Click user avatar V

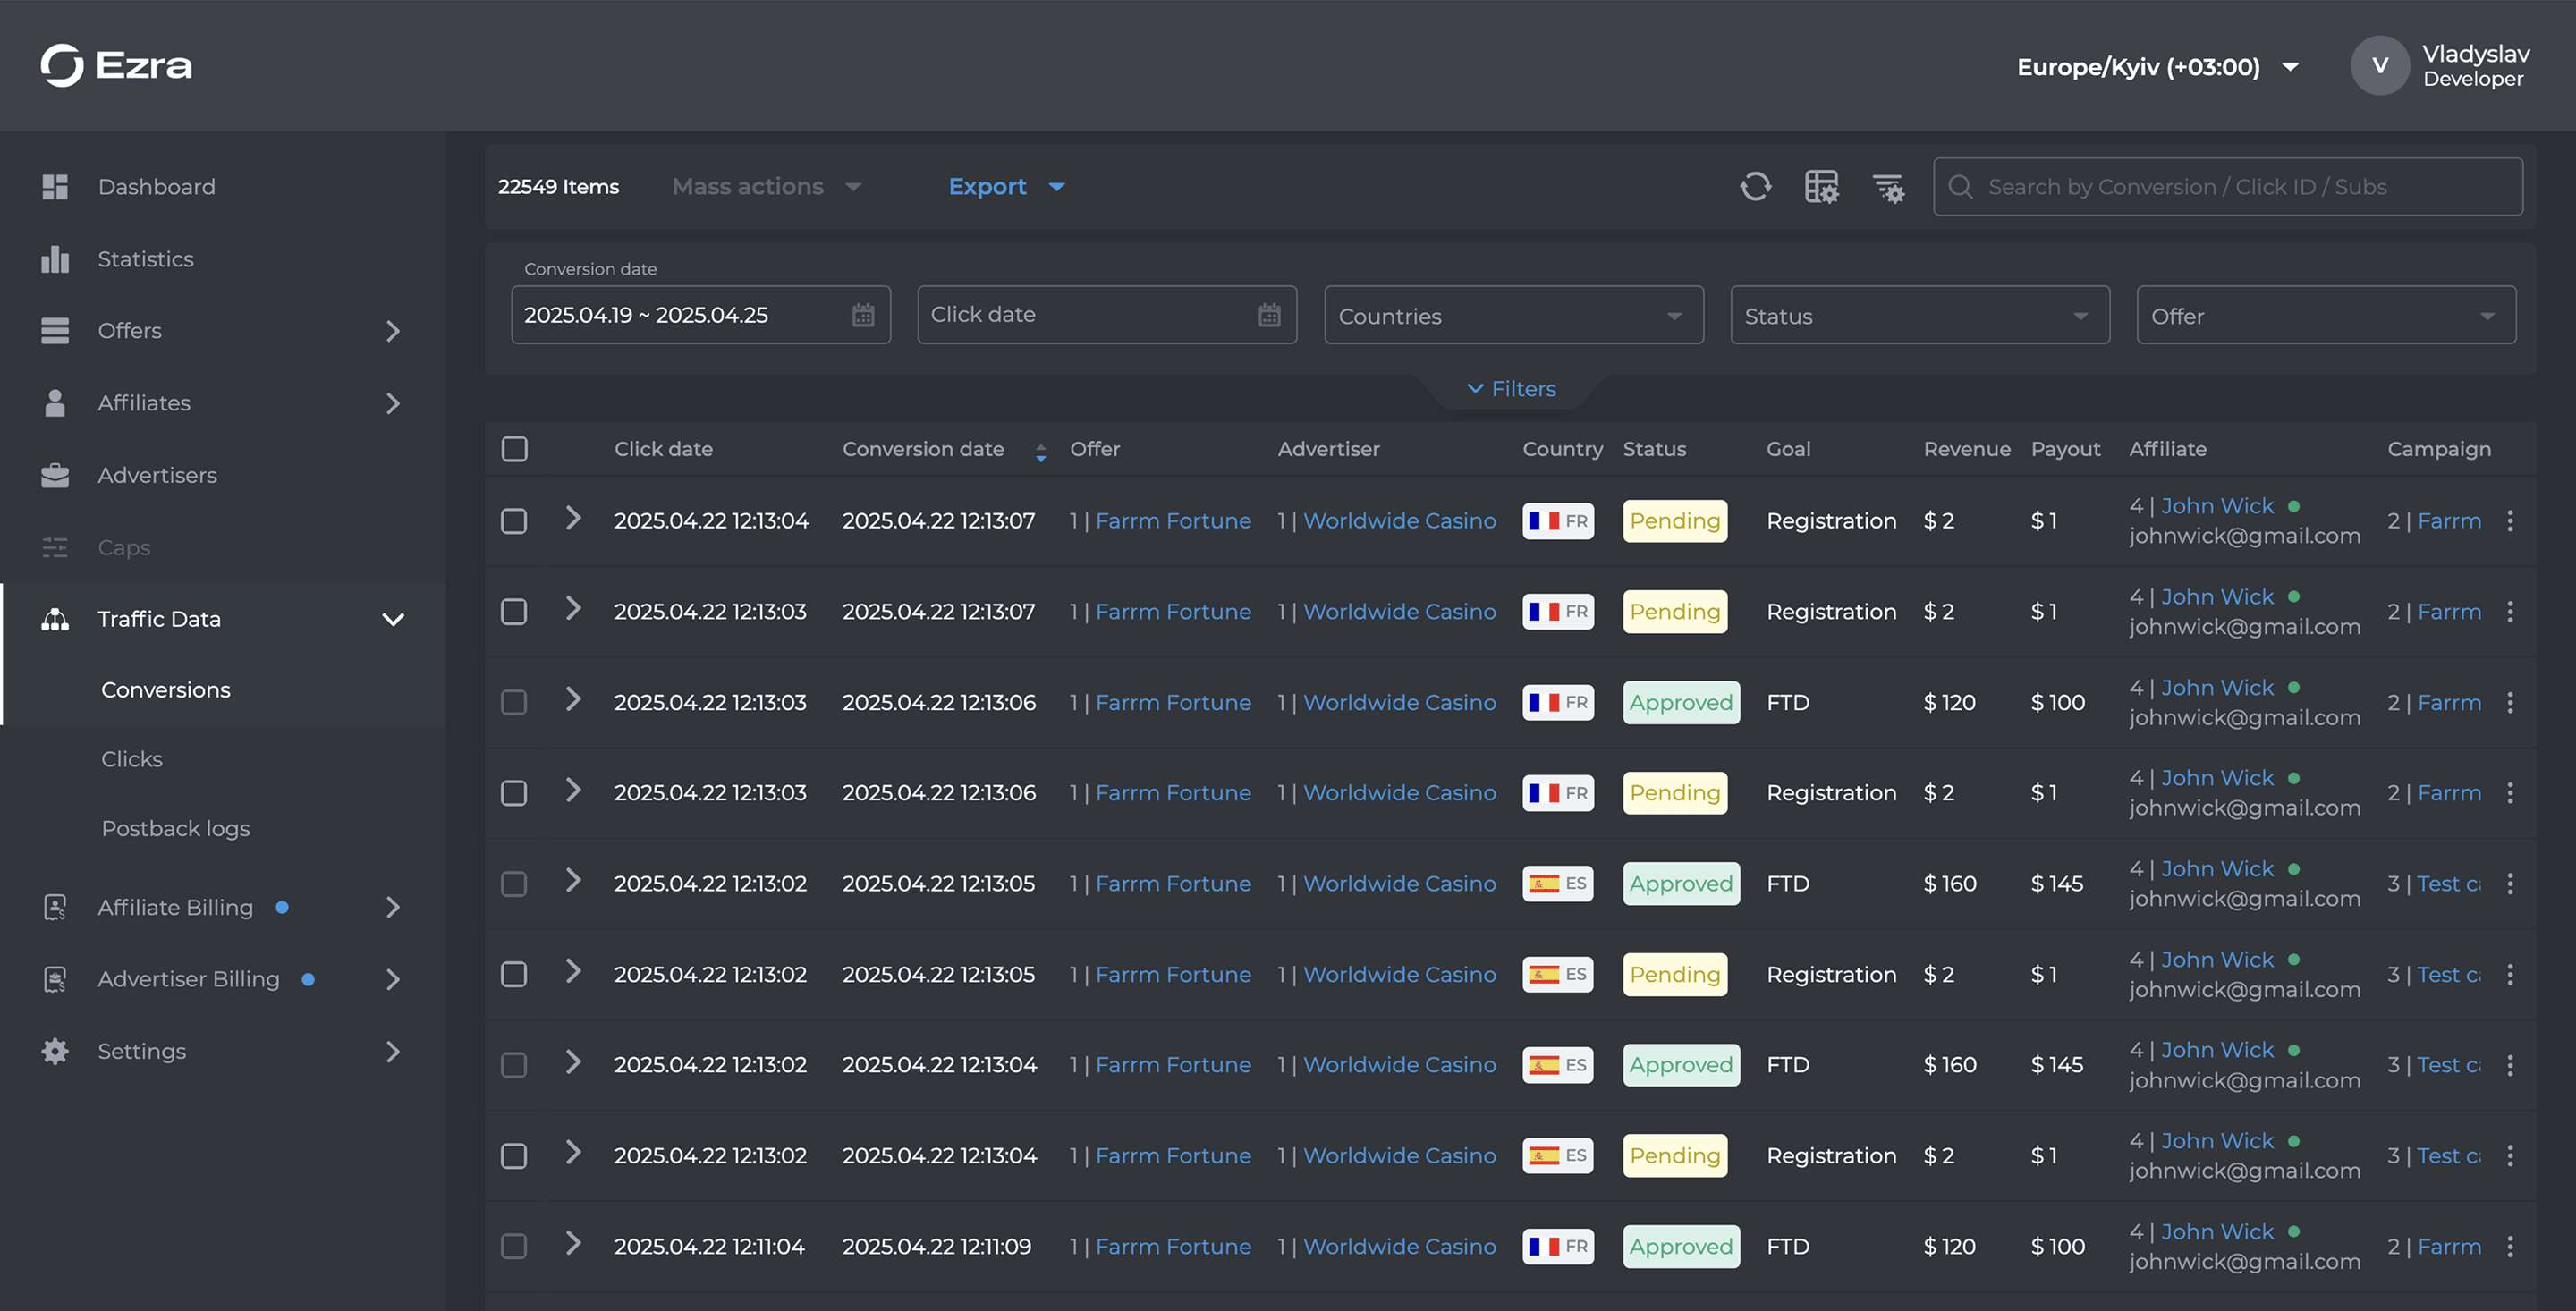[2380, 66]
